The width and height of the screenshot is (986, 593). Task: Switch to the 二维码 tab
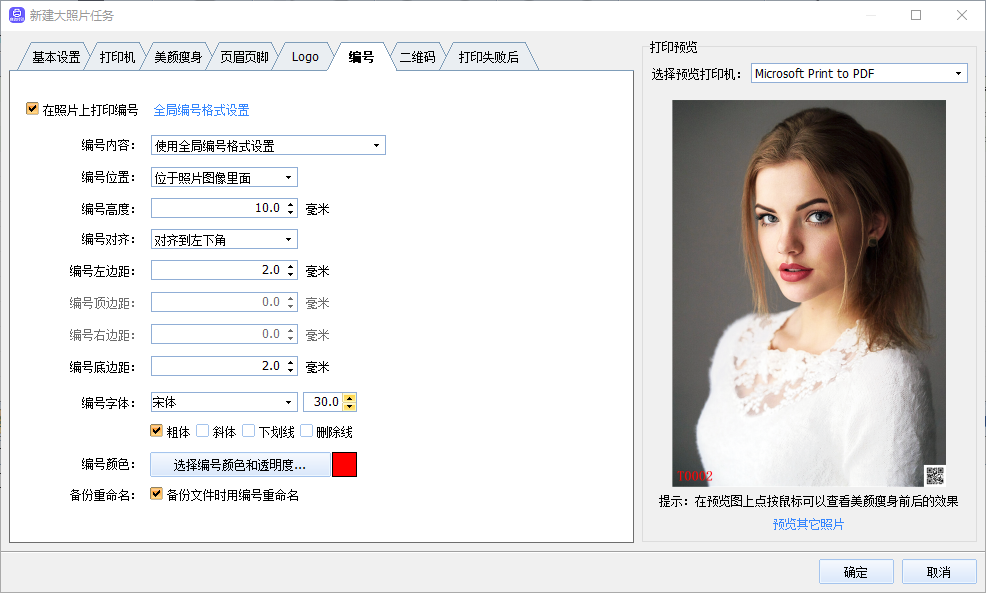[417, 57]
